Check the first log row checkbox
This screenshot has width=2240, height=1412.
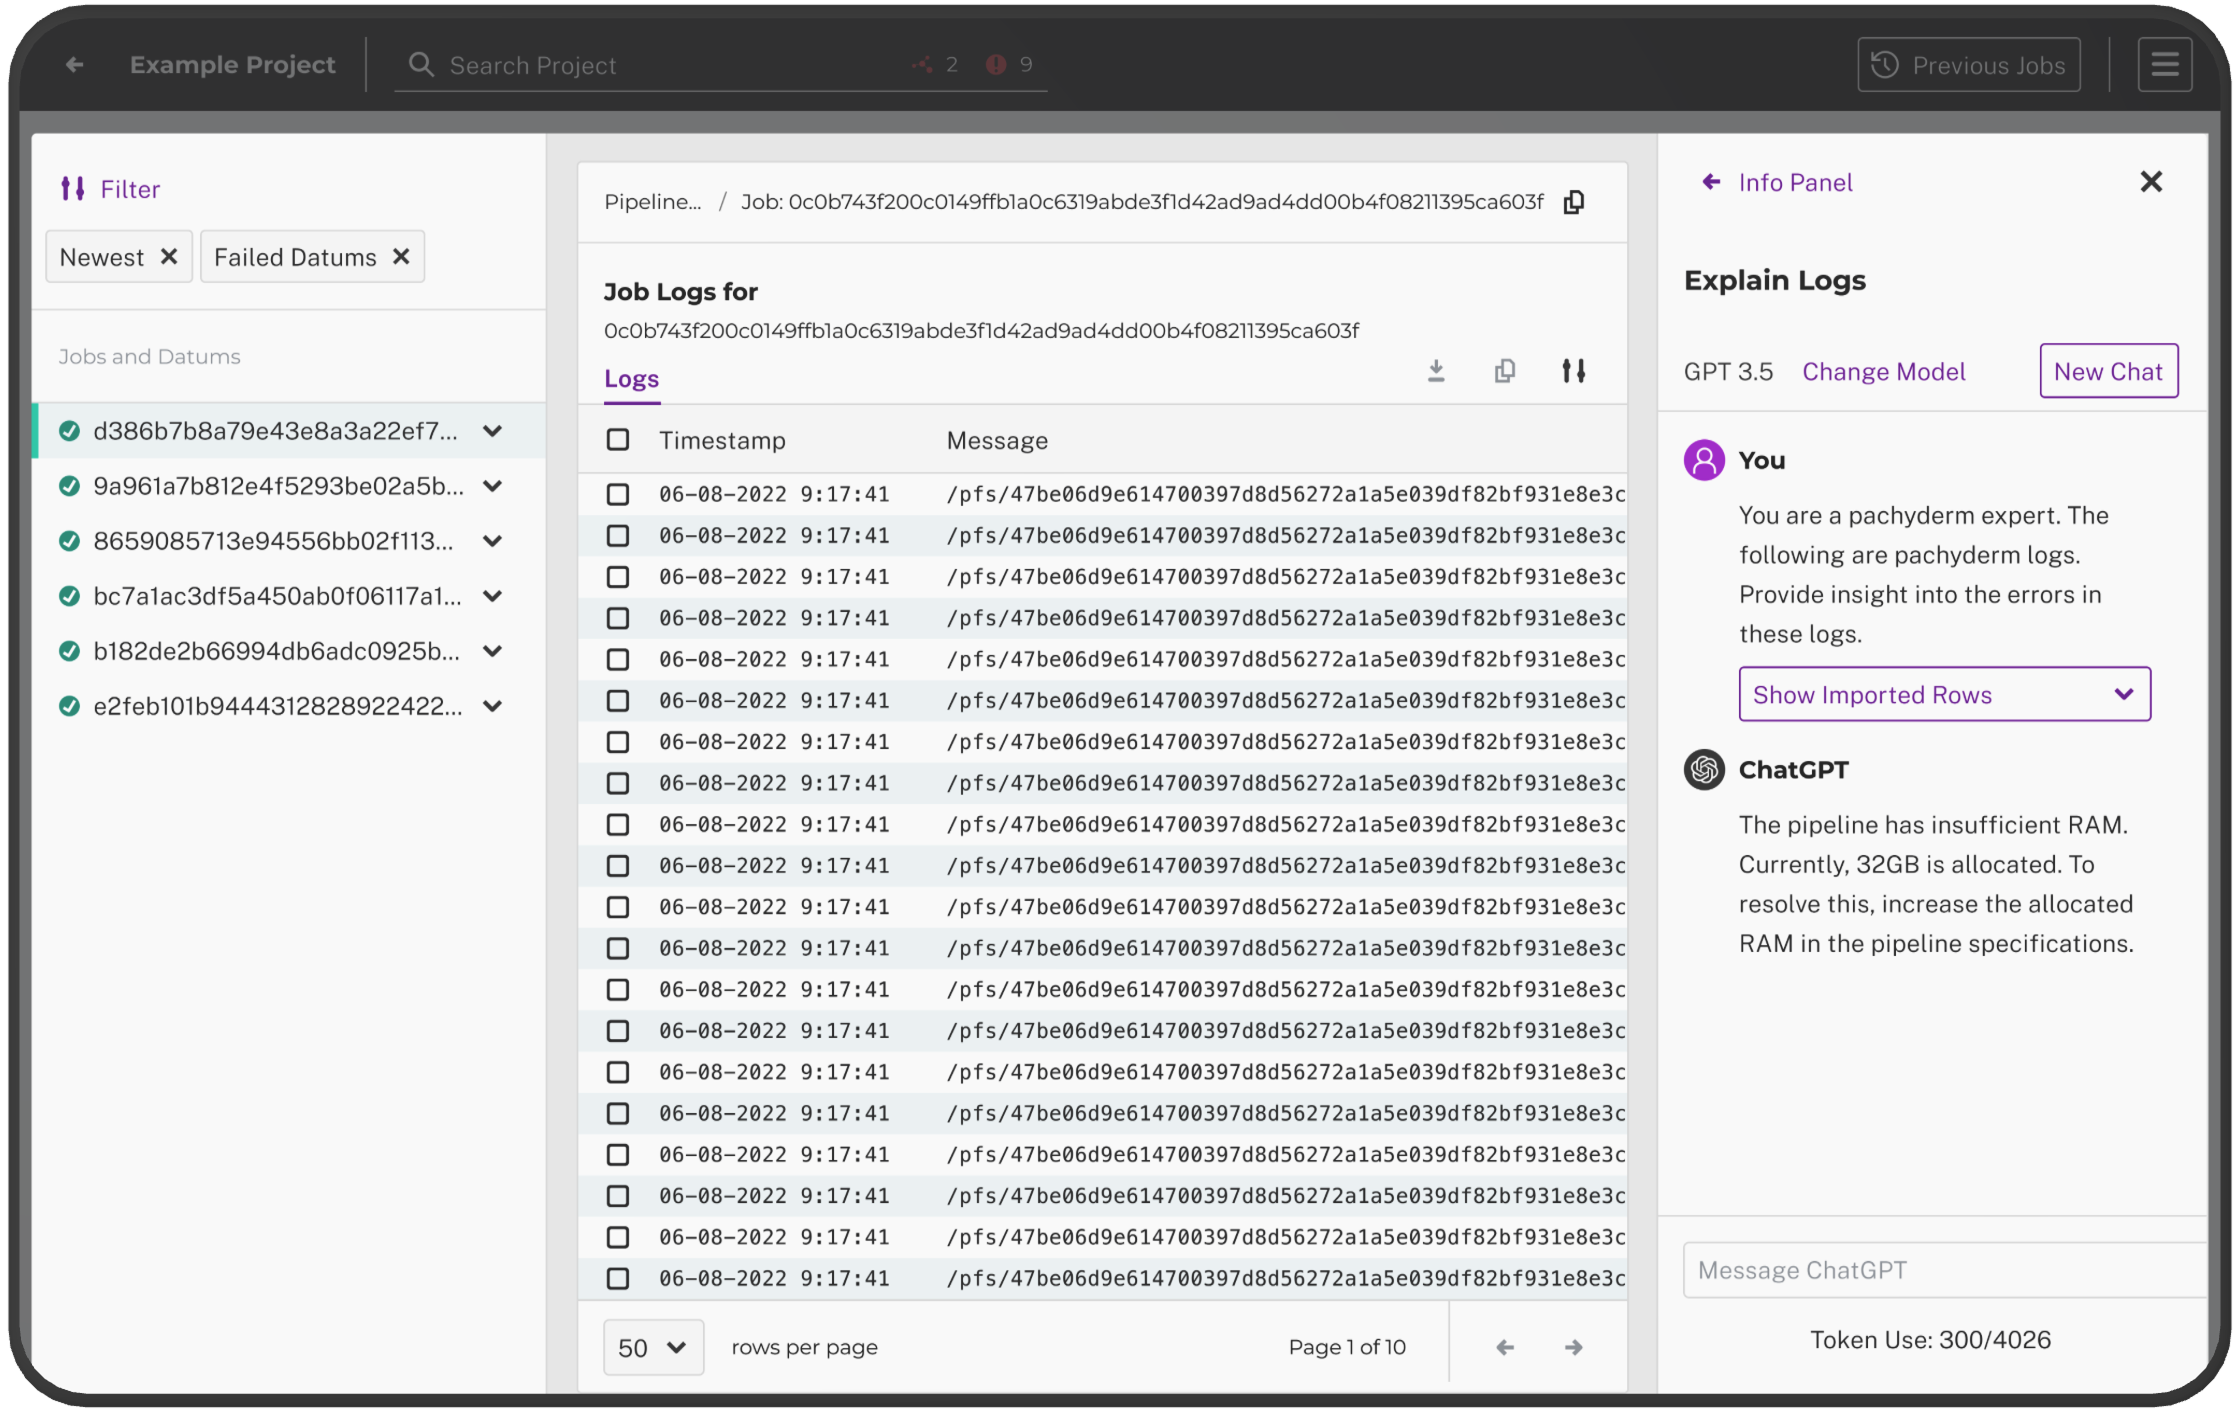(x=618, y=494)
